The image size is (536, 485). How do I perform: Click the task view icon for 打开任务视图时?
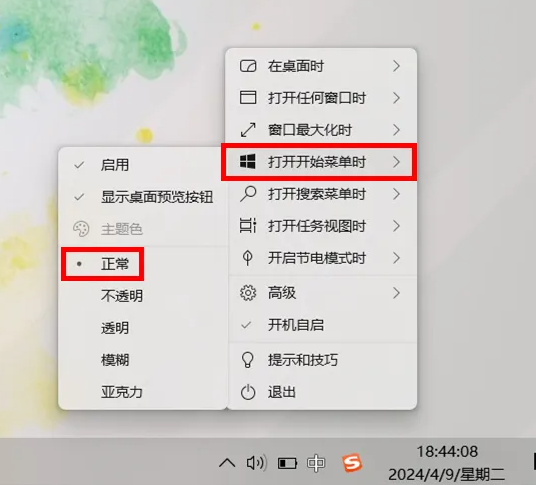tap(248, 226)
